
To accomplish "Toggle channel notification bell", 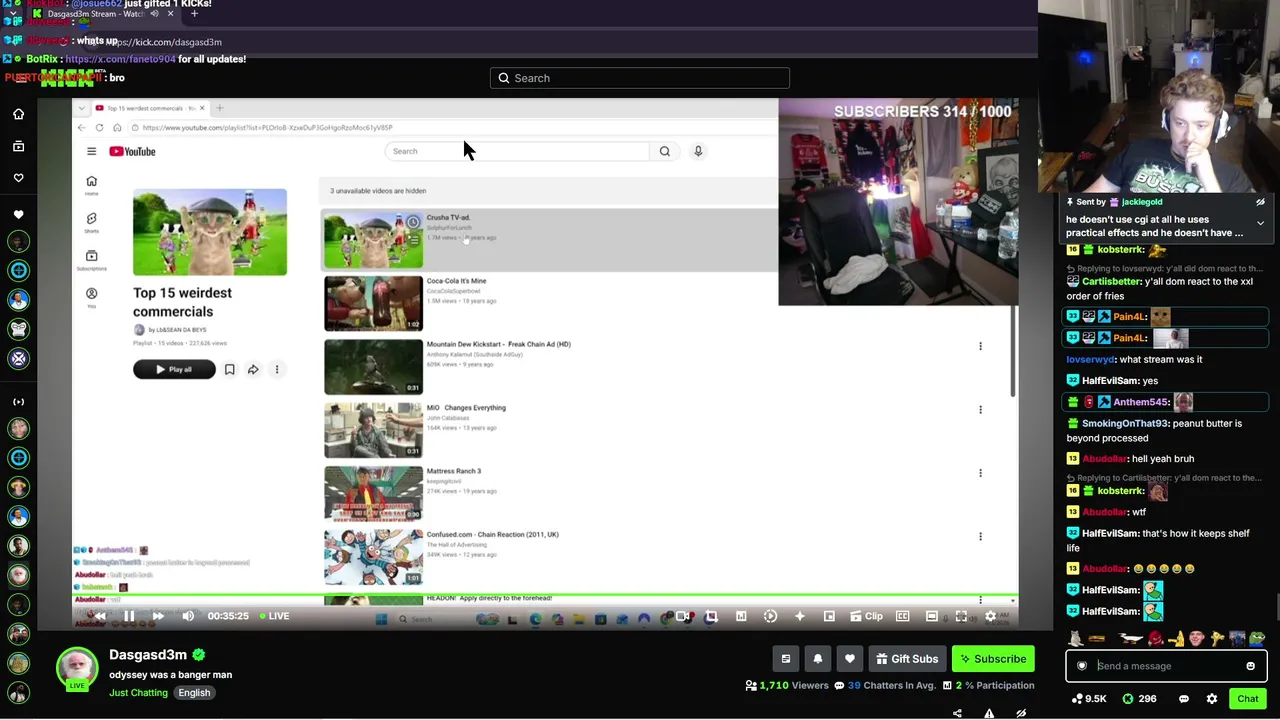I will click(x=818, y=659).
